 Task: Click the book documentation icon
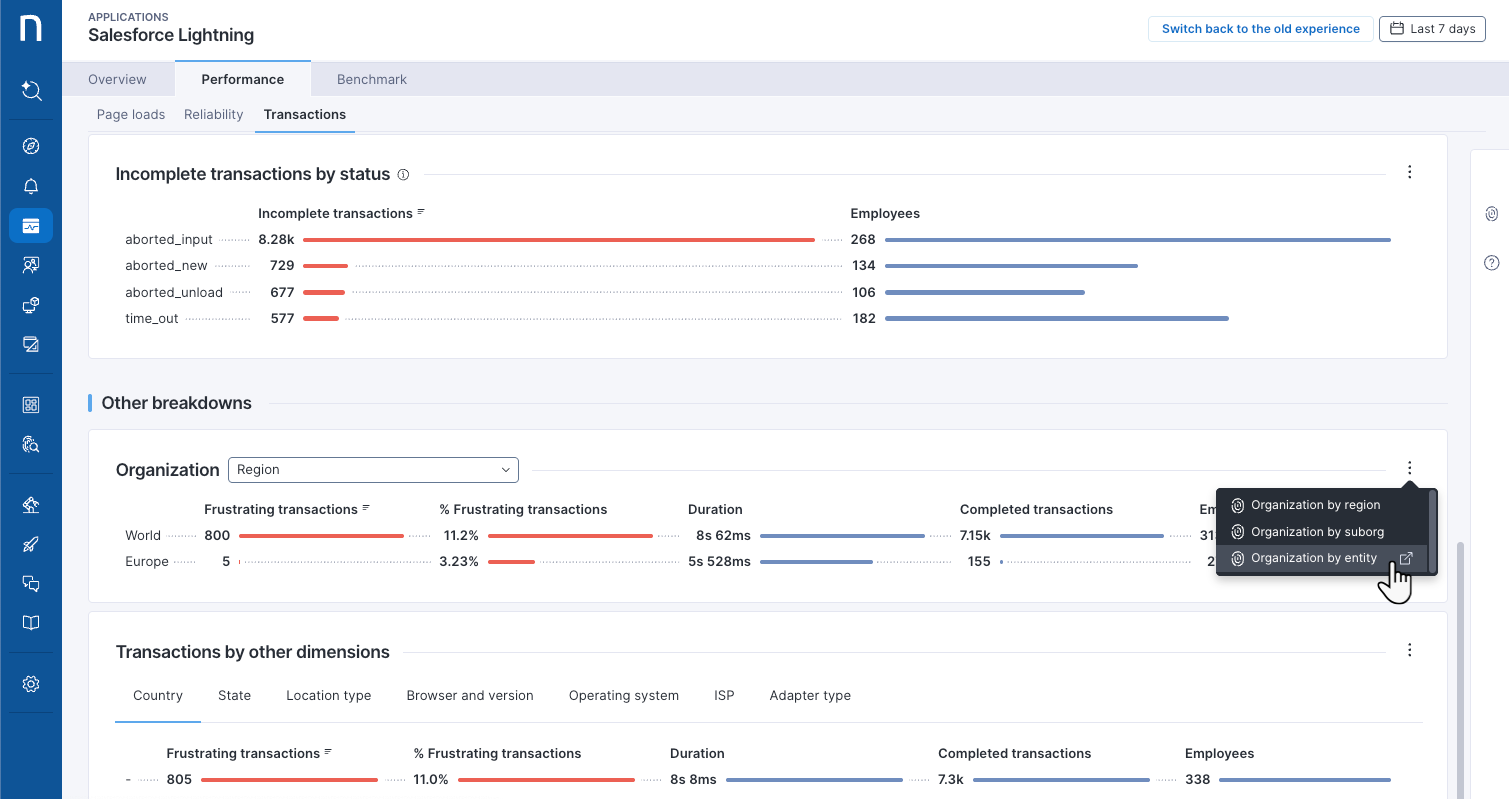click(31, 623)
